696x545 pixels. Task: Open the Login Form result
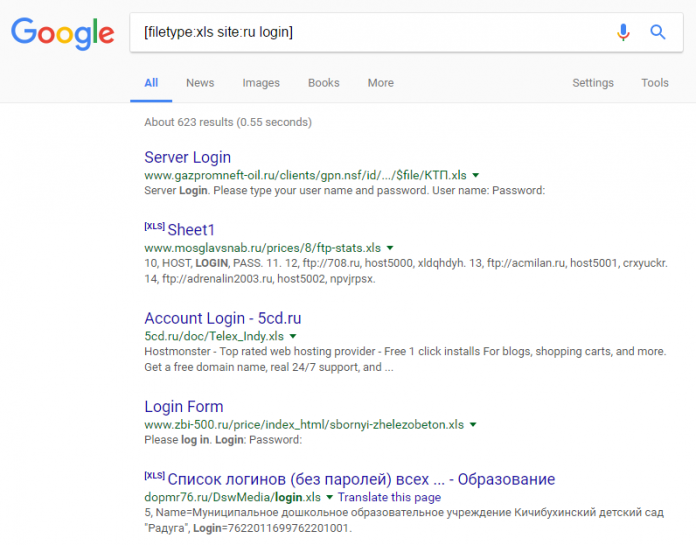click(184, 407)
